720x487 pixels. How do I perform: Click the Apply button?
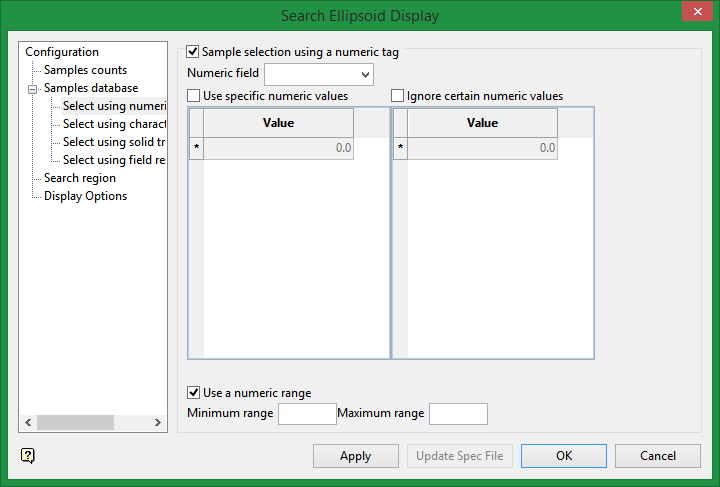pyautogui.click(x=356, y=456)
